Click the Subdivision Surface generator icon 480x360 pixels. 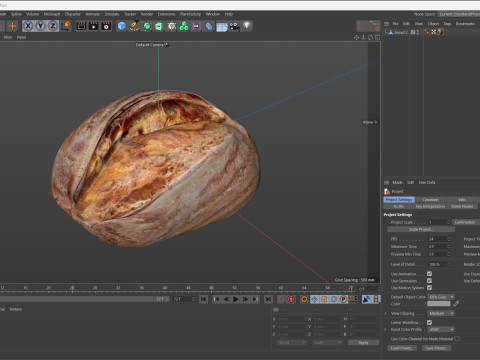click(147, 26)
